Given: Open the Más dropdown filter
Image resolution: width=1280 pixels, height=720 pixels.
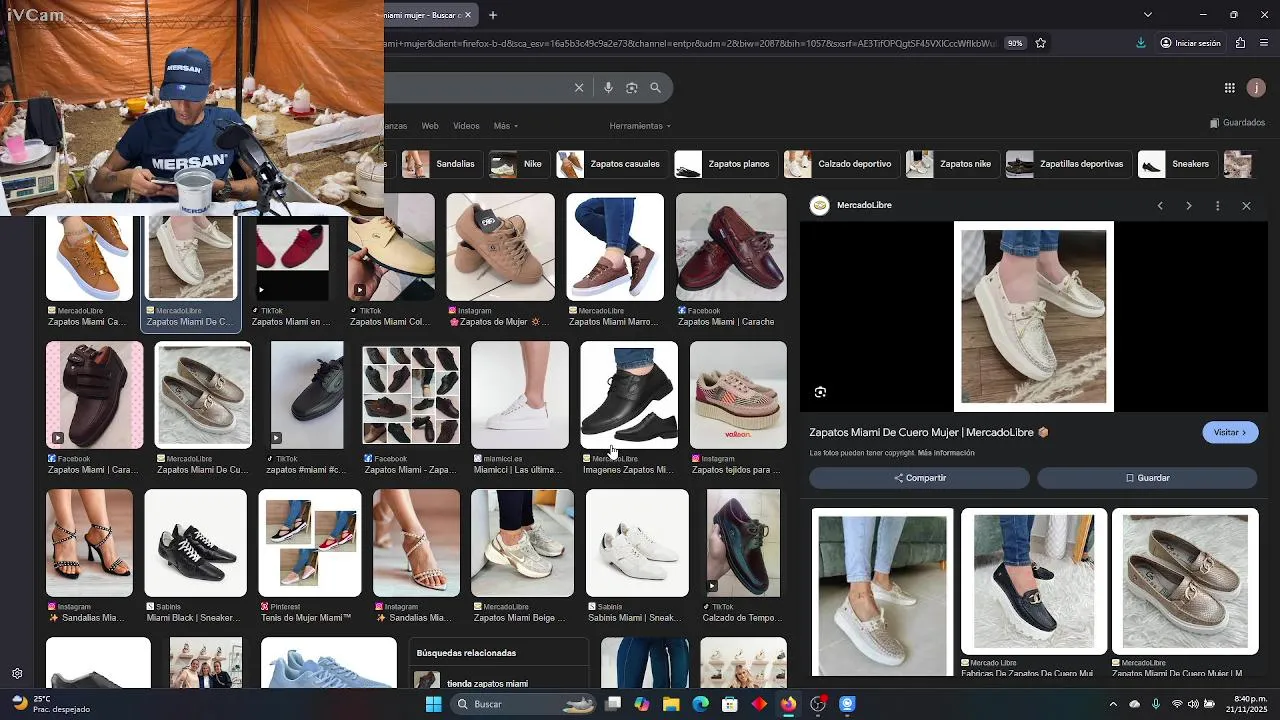Looking at the screenshot, I should point(505,126).
